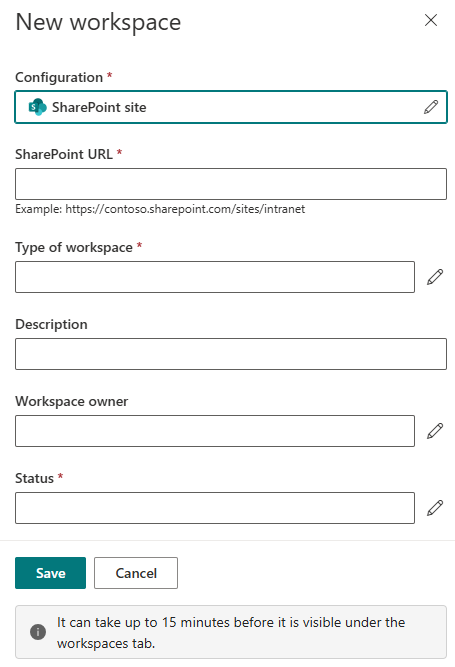Click the SharePoint URL field label
The image size is (455, 667).
[x=64, y=154]
